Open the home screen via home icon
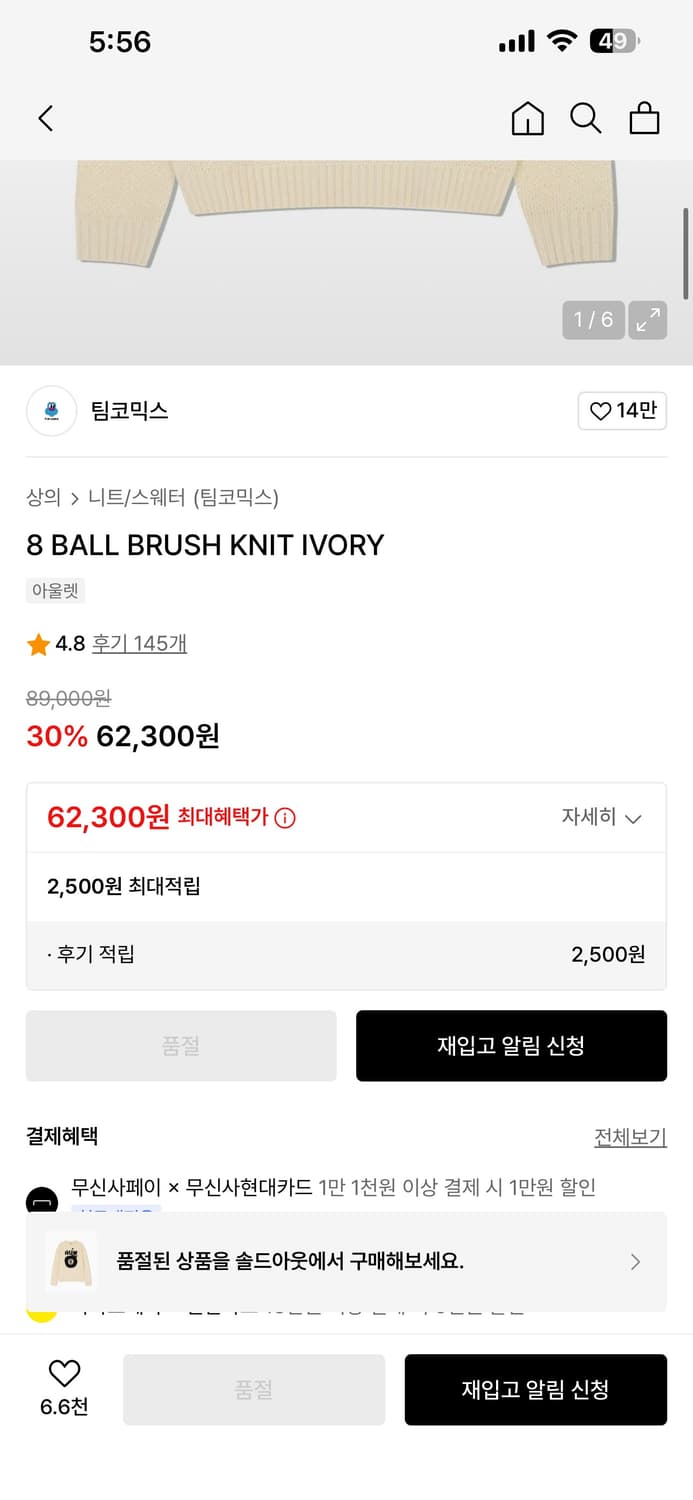Screen dimensions: 693x1500 pos(528,117)
